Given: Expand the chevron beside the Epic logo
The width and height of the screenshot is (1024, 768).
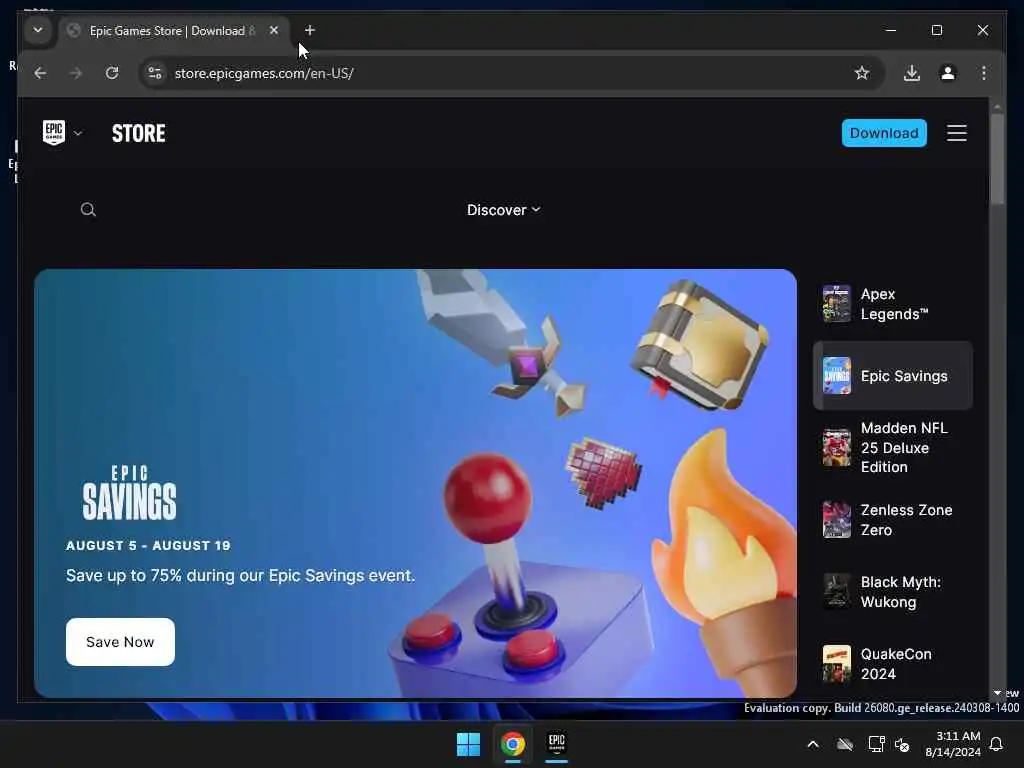Looking at the screenshot, I should (78, 133).
